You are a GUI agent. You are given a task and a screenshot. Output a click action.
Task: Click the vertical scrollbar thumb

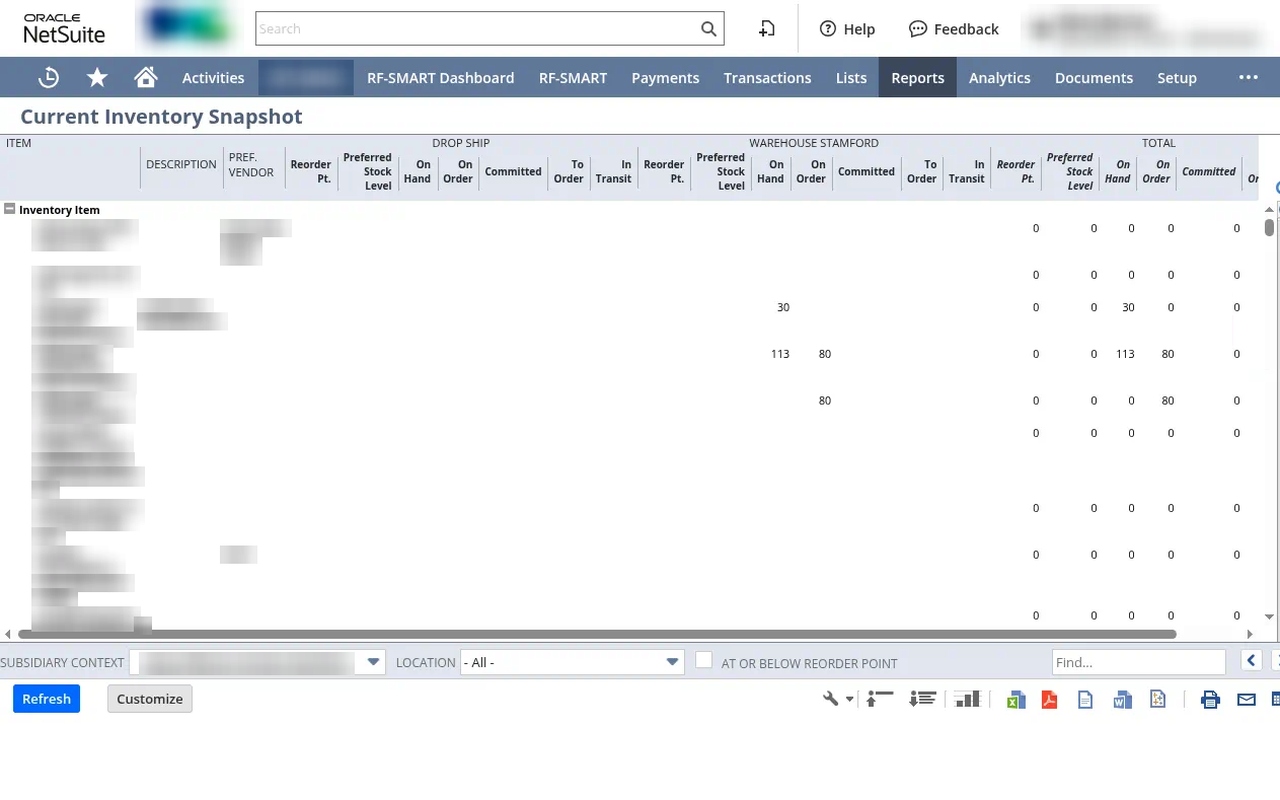point(1270,227)
